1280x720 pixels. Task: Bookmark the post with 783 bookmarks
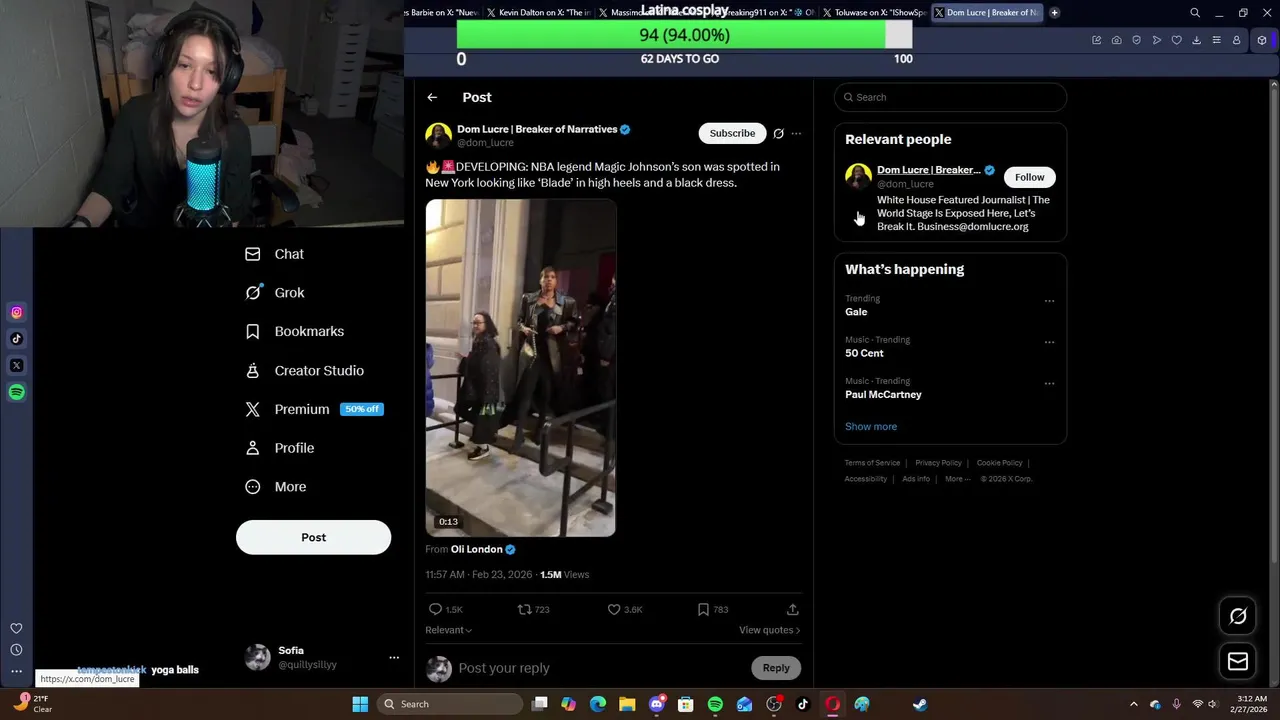(703, 609)
